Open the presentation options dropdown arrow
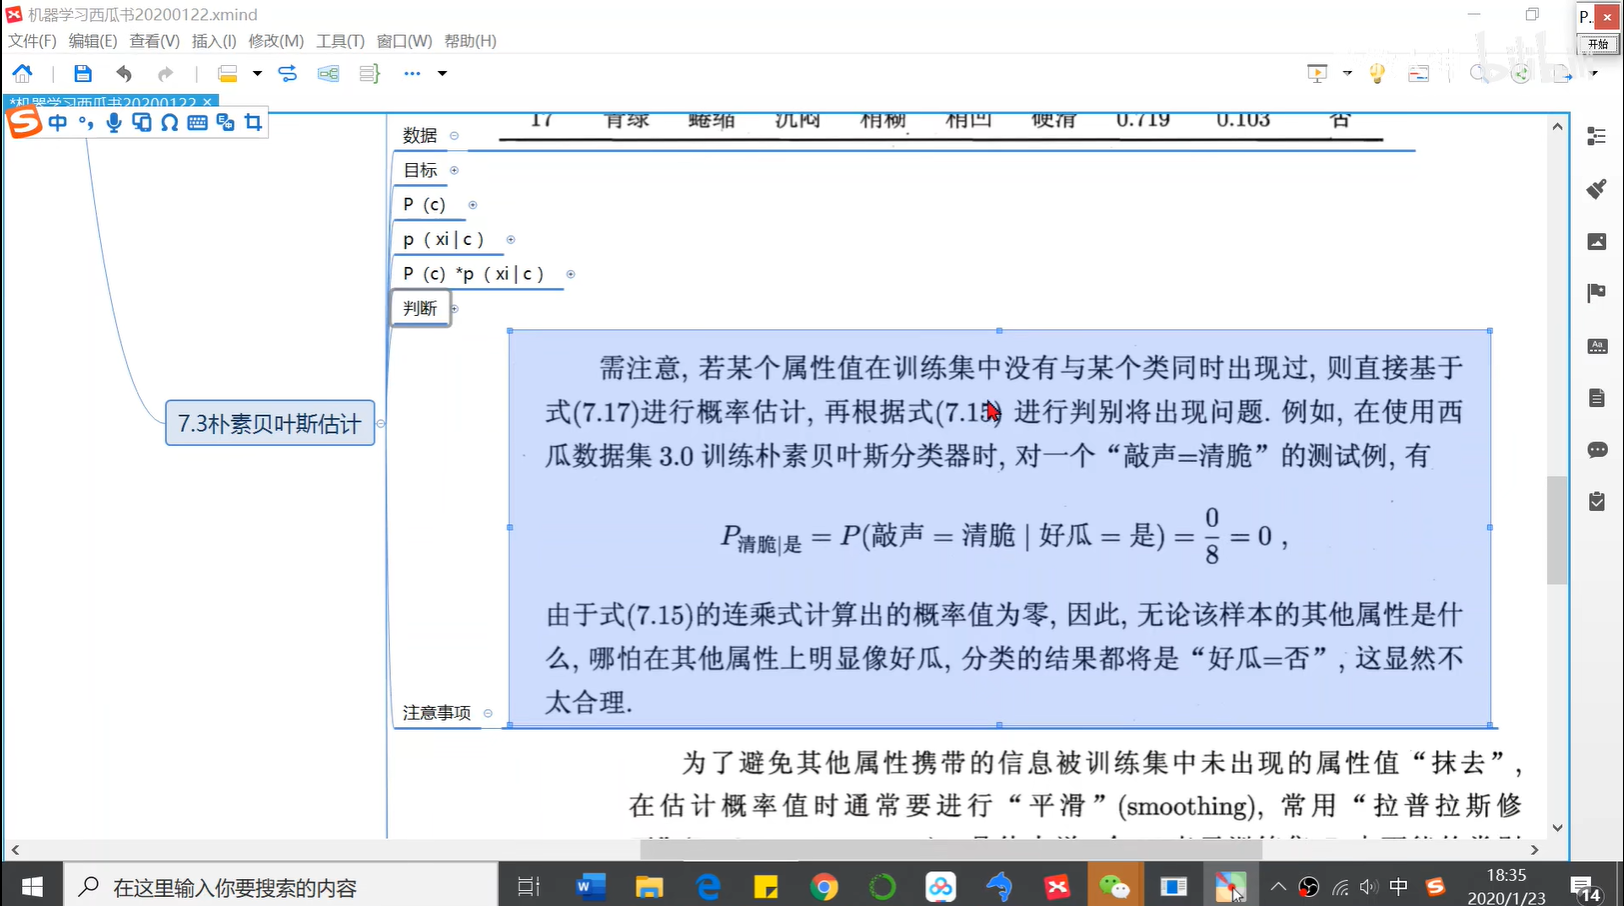Viewport: 1624px width, 906px height. click(x=1347, y=73)
